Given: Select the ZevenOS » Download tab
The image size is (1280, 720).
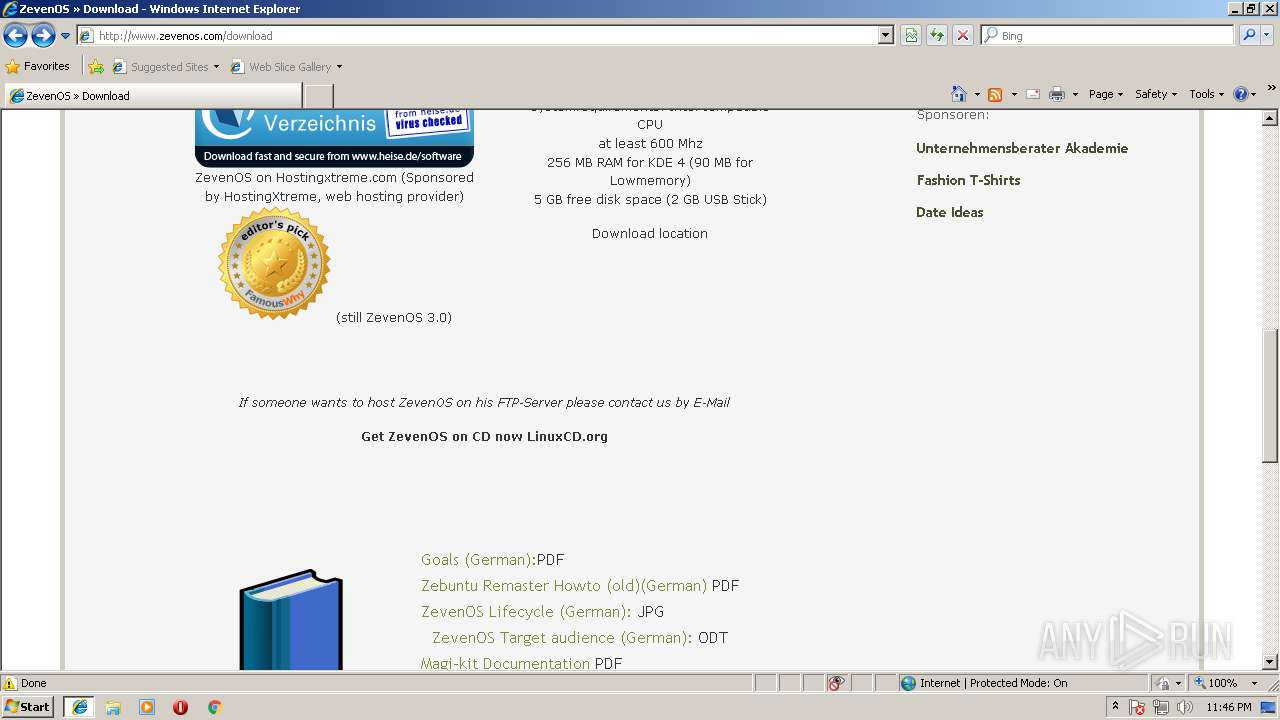Looking at the screenshot, I should pos(153,96).
